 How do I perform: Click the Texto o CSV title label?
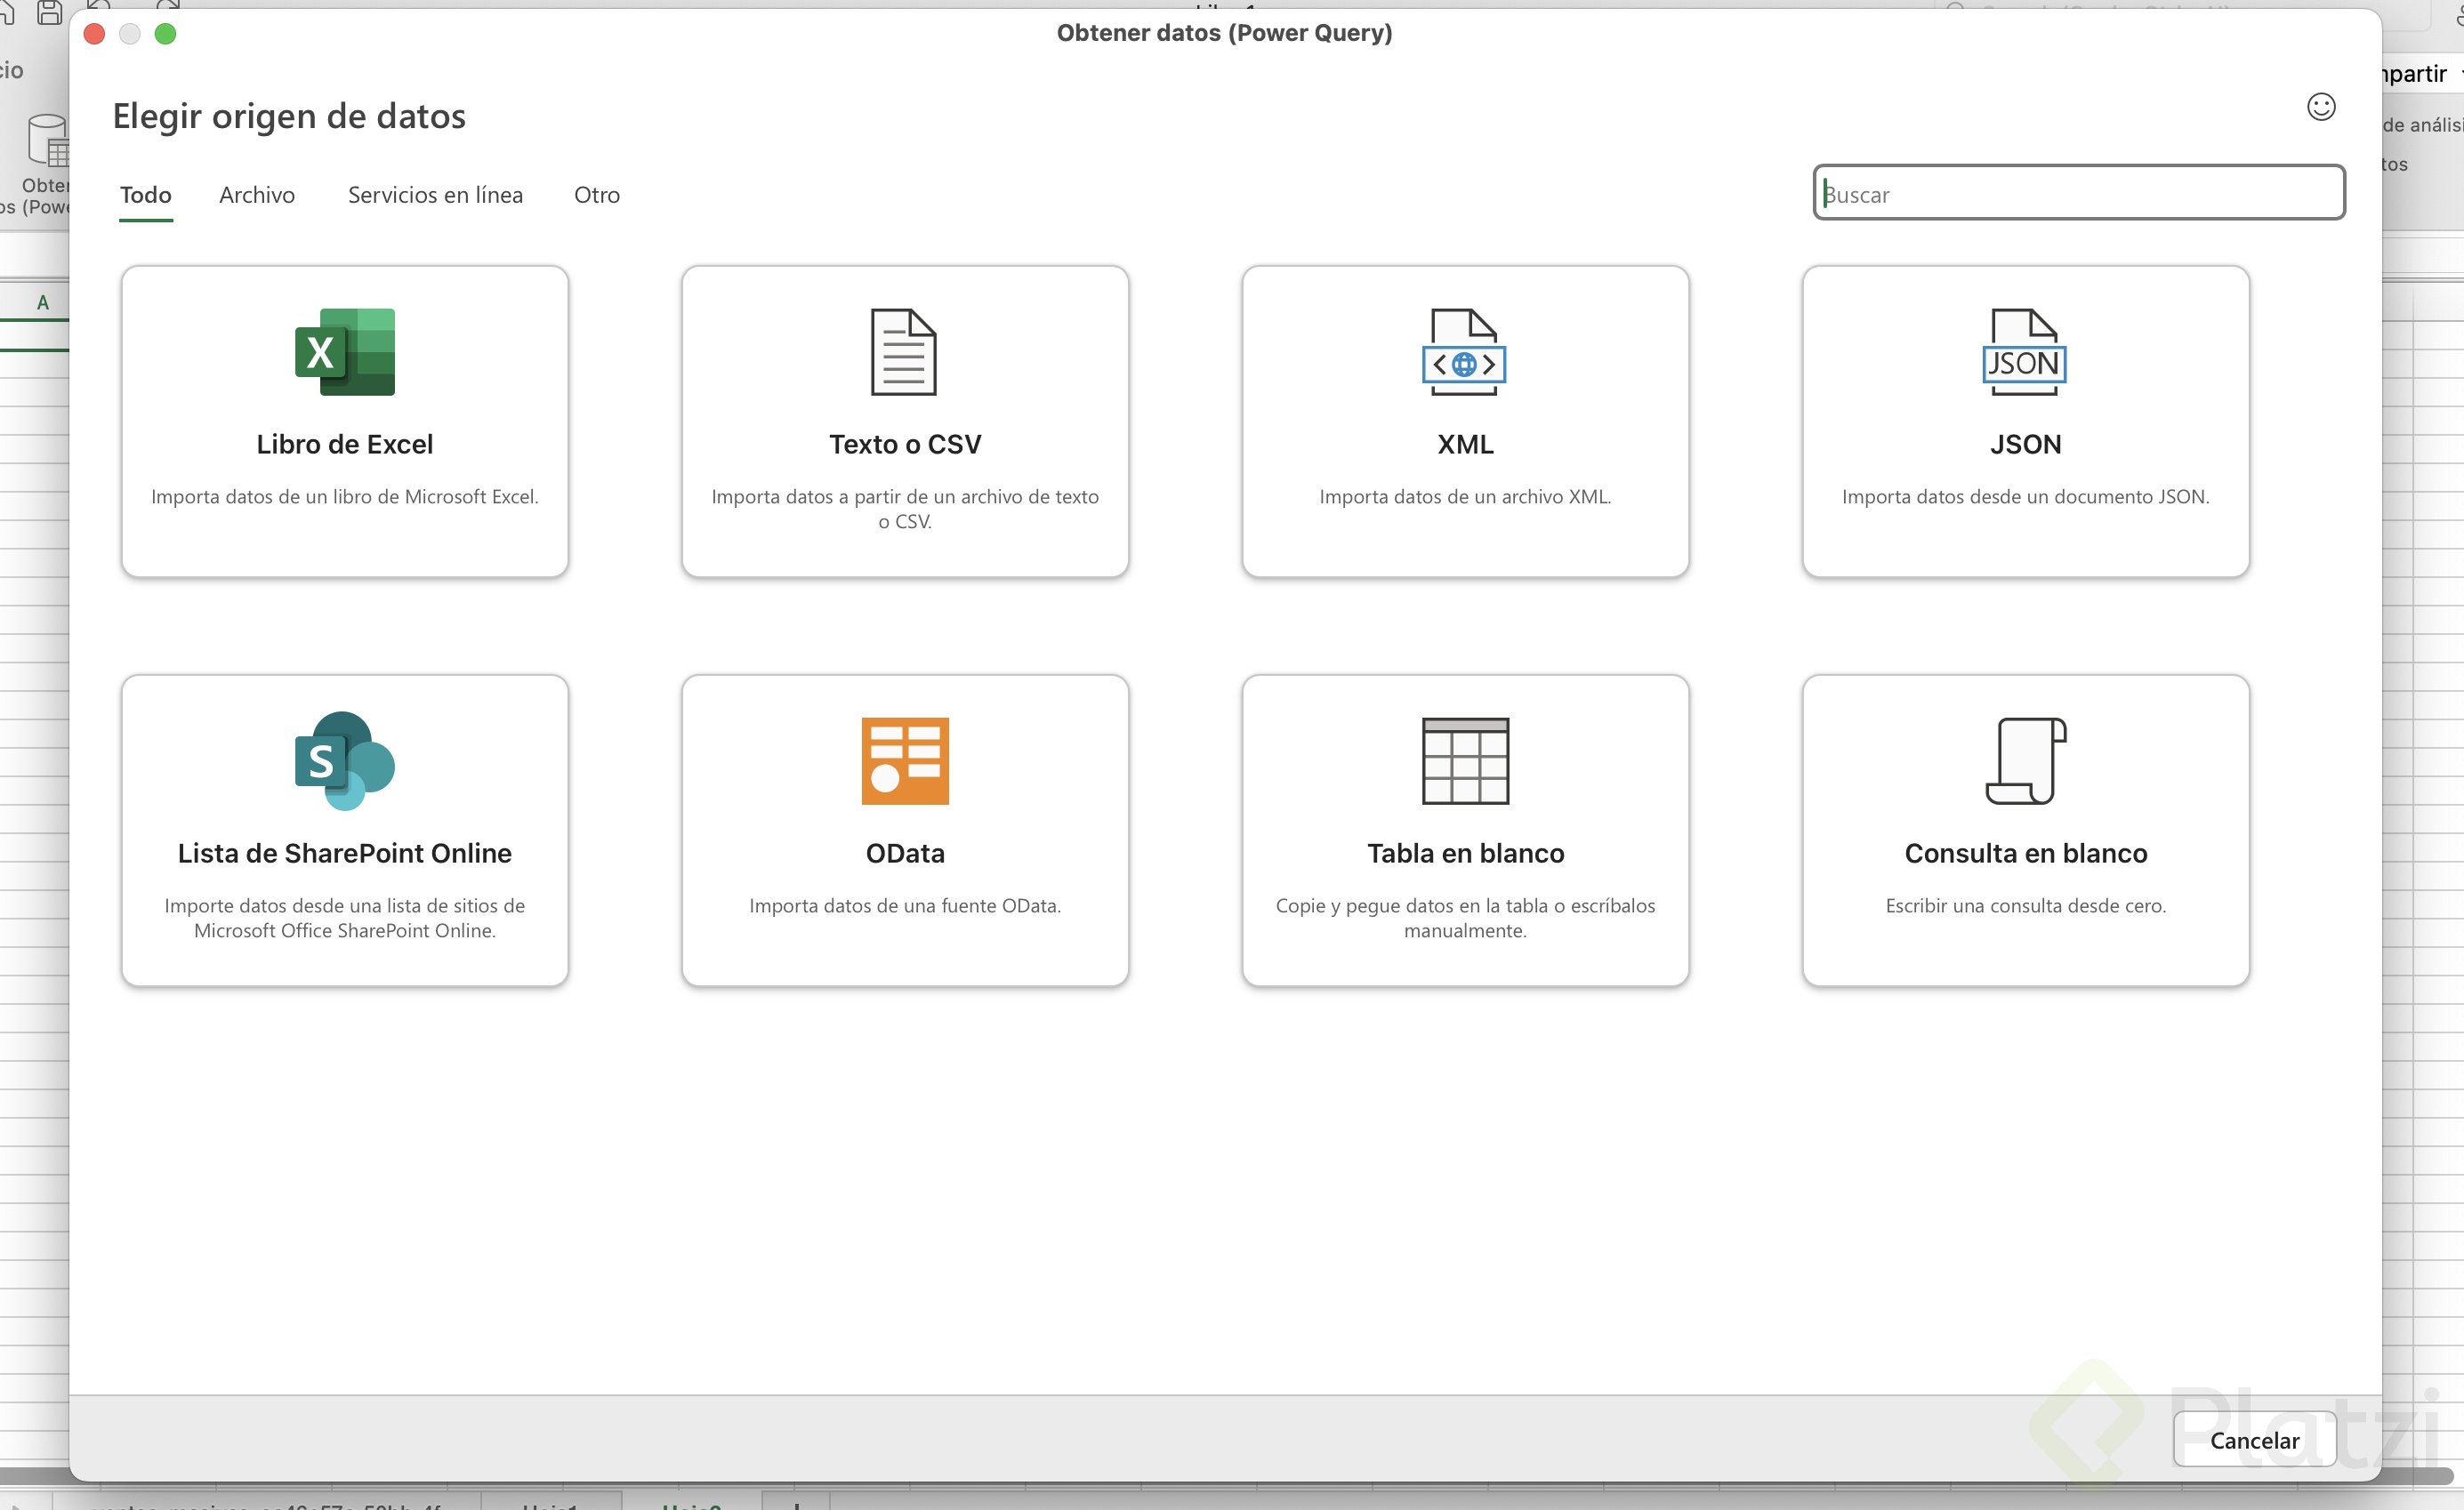904,444
